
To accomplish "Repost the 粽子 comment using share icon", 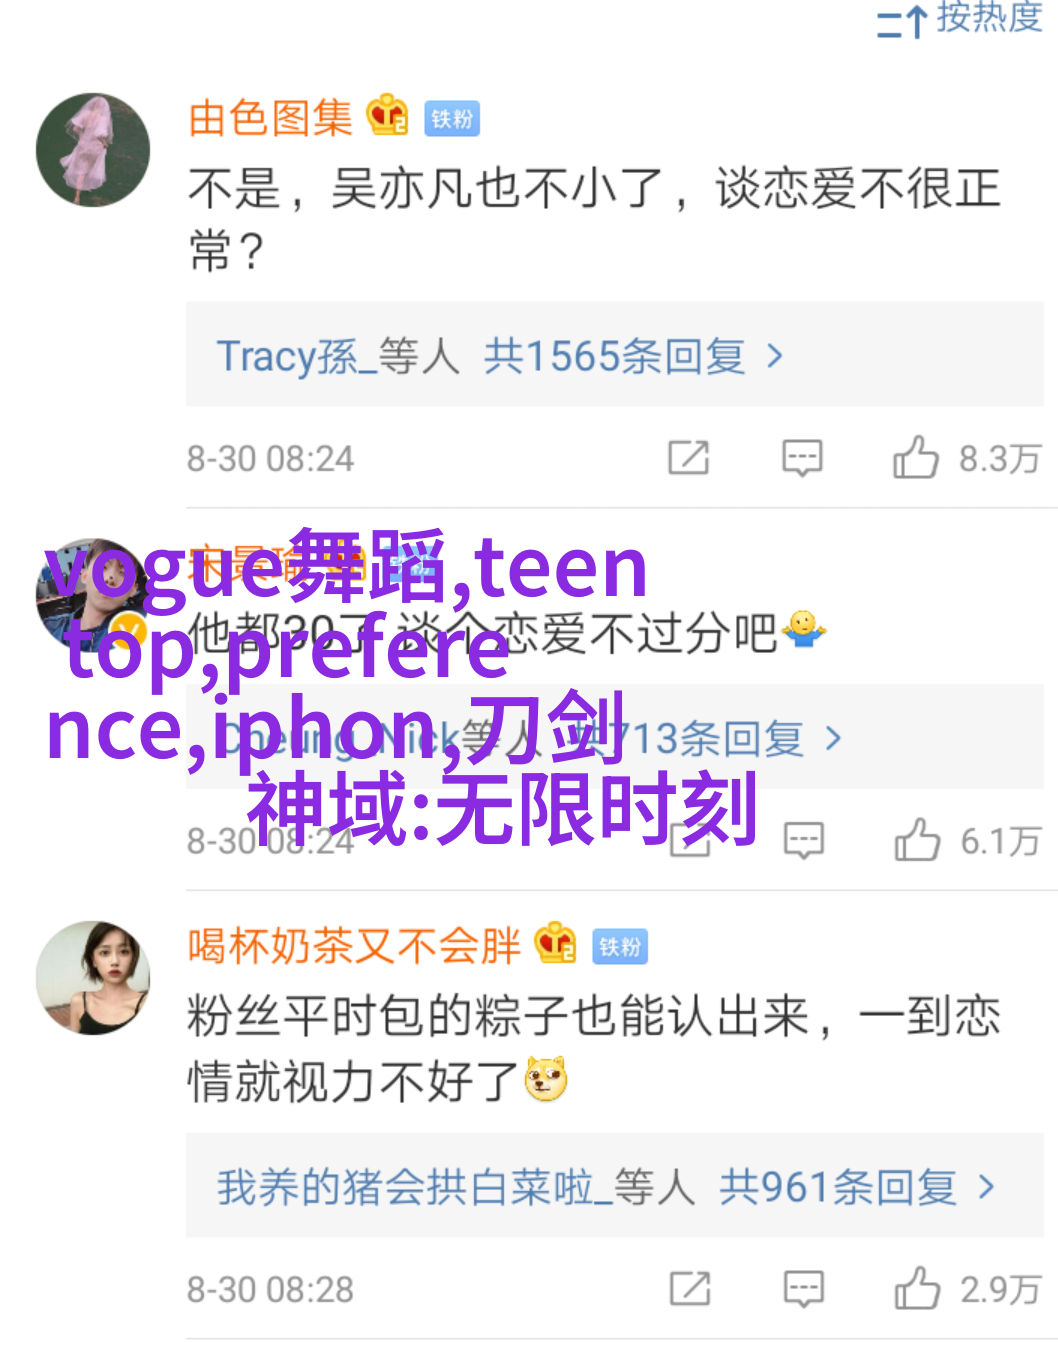I will [x=690, y=1288].
